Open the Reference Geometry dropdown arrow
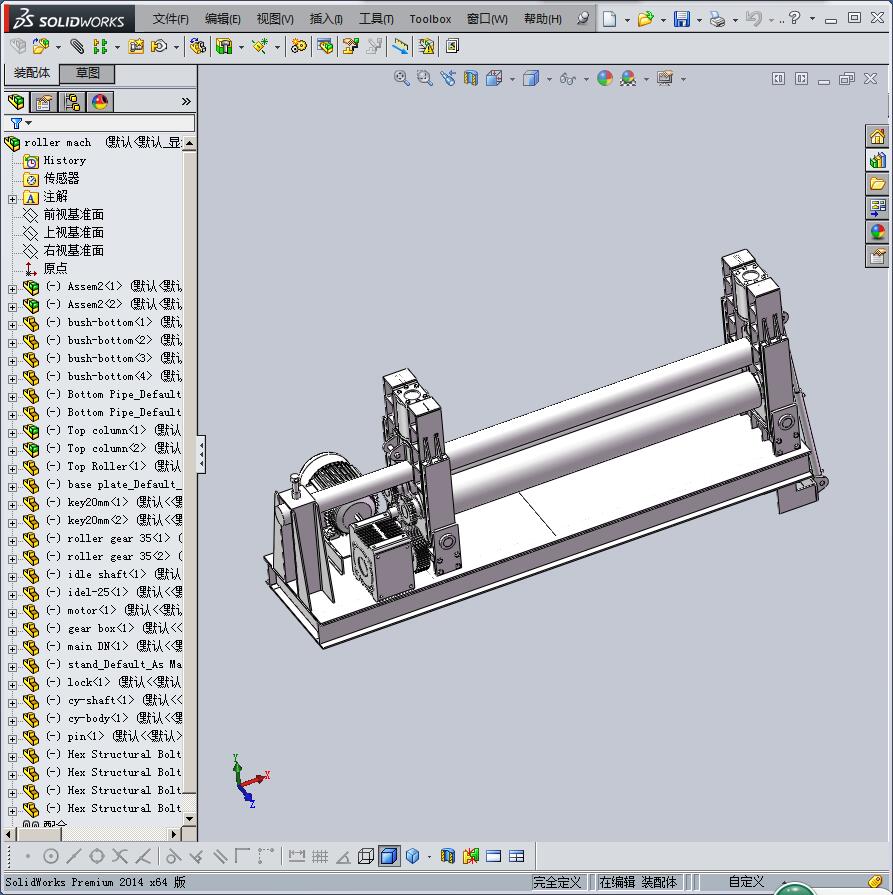The height and width of the screenshot is (895, 893). pyautogui.click(x=277, y=47)
